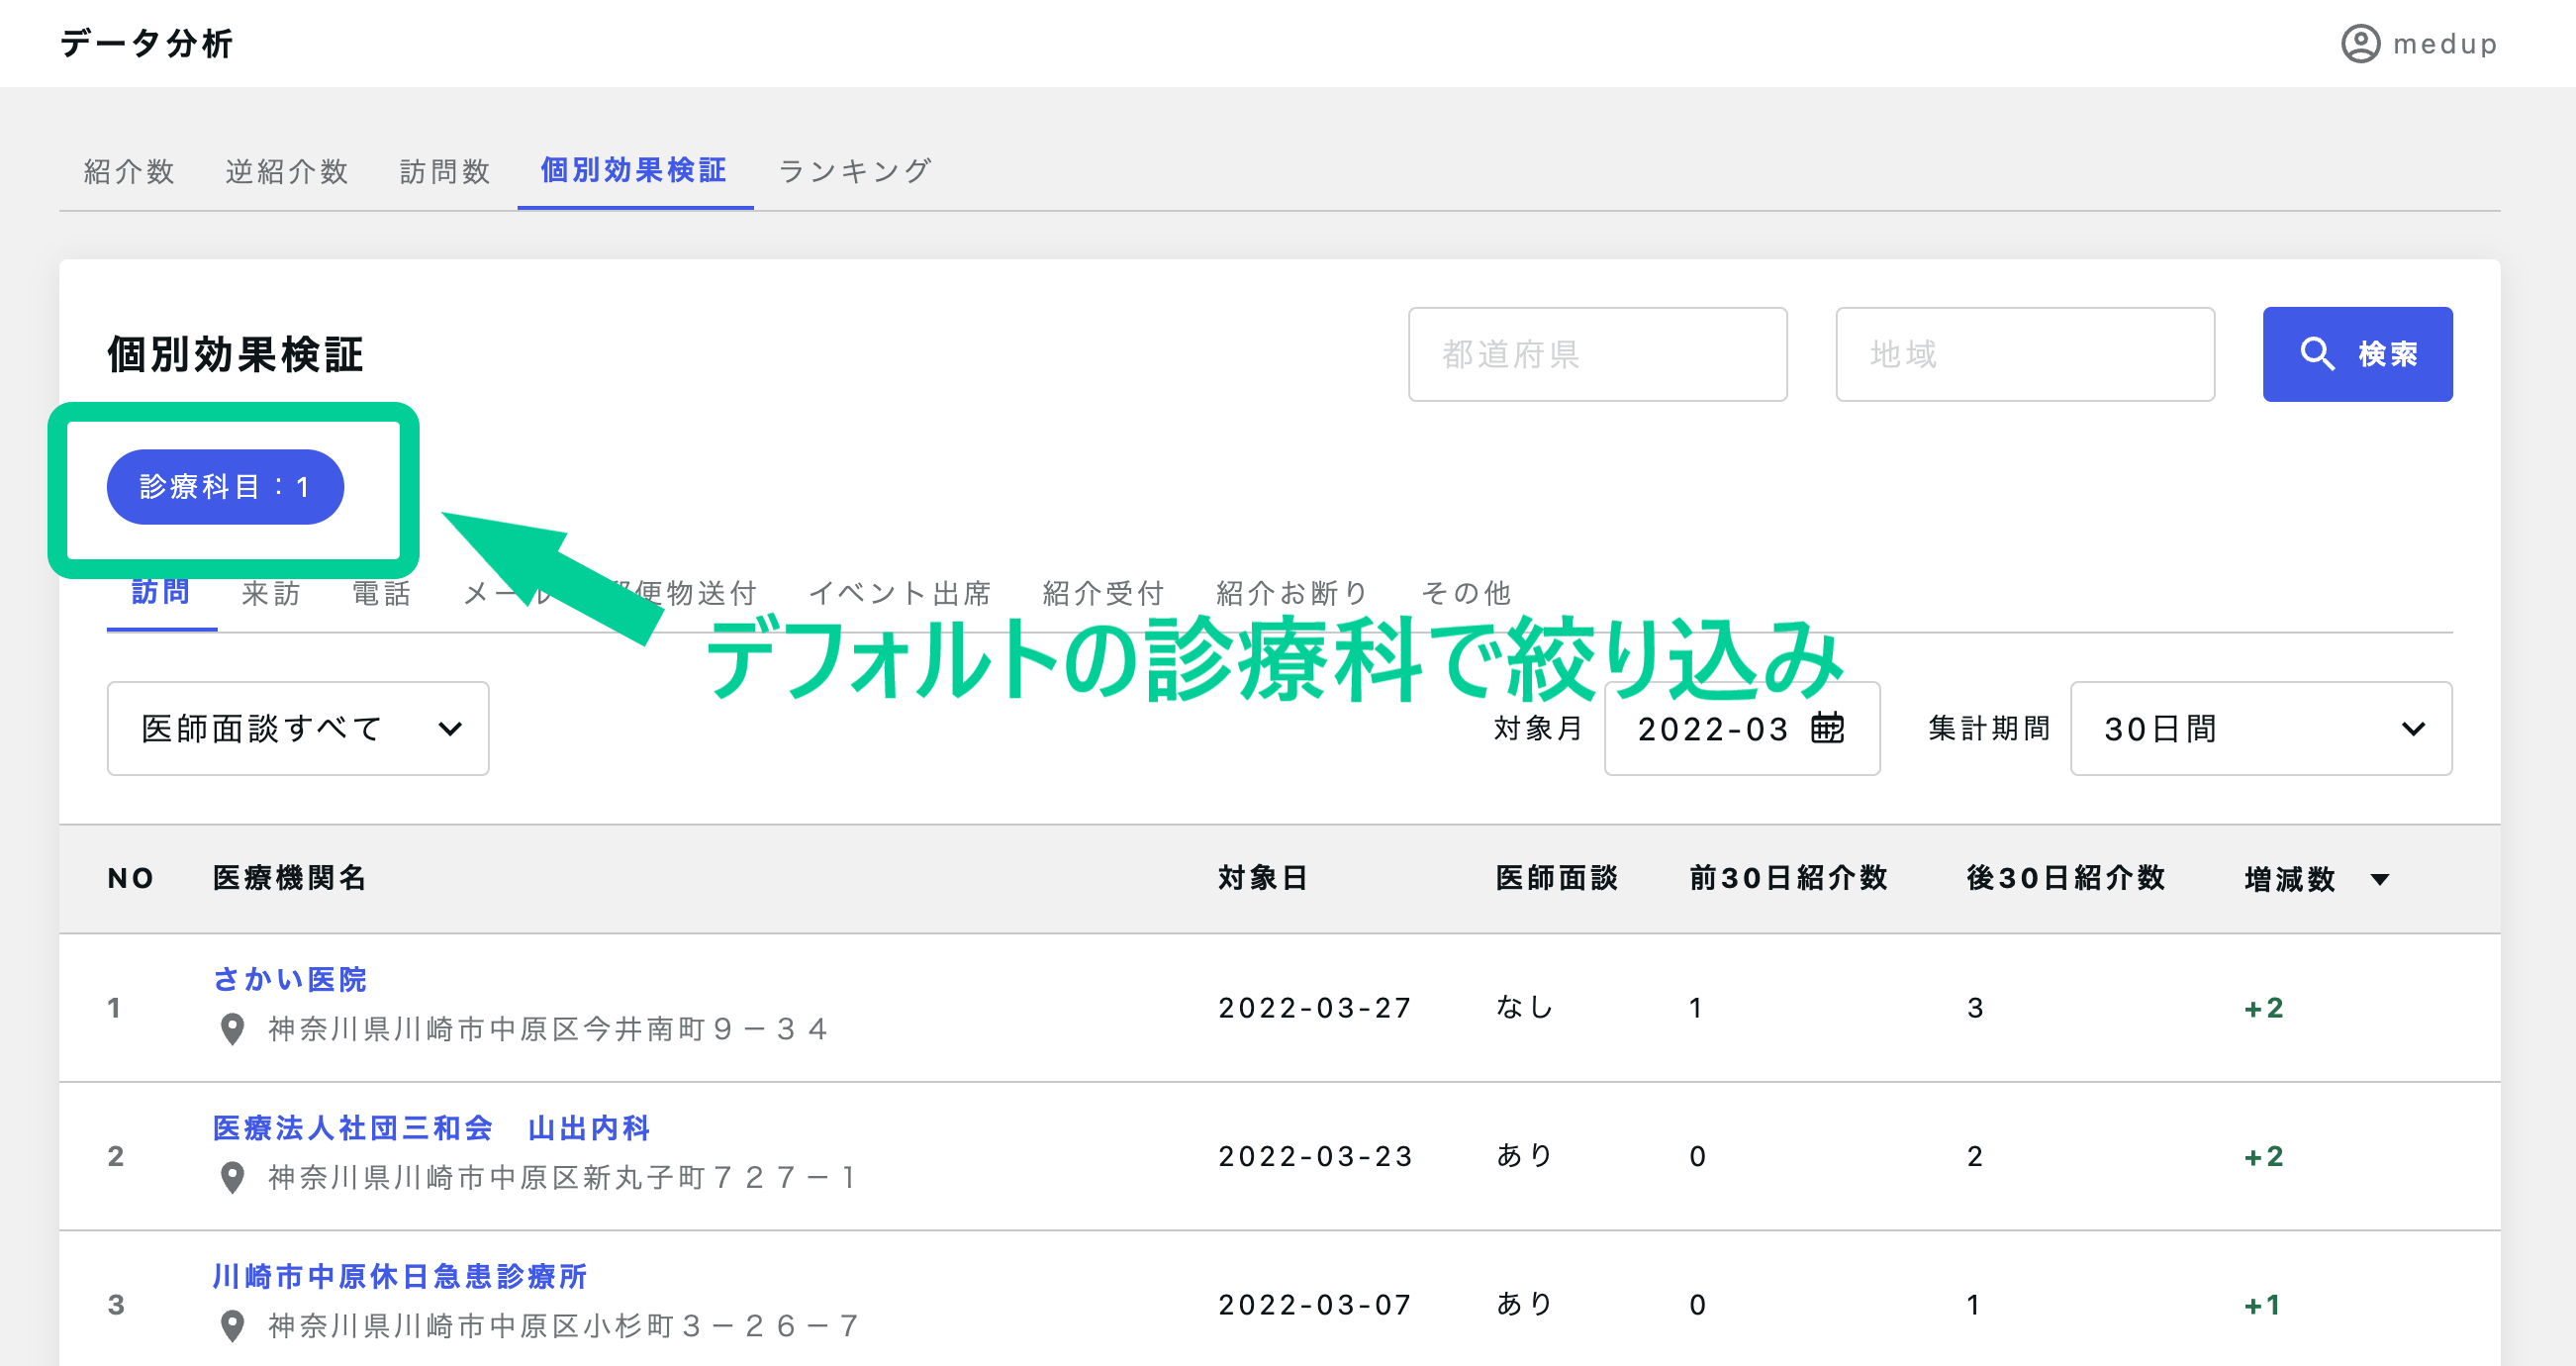Click the address 神奈川県川崎市中原区新丸子町７２７－１

562,1177
